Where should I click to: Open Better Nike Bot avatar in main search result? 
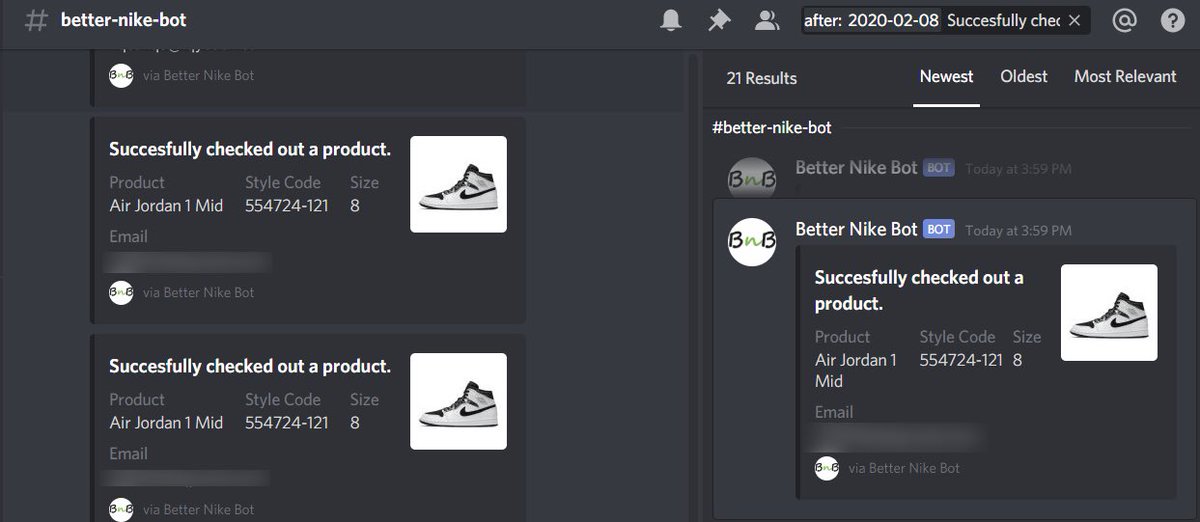[752, 242]
